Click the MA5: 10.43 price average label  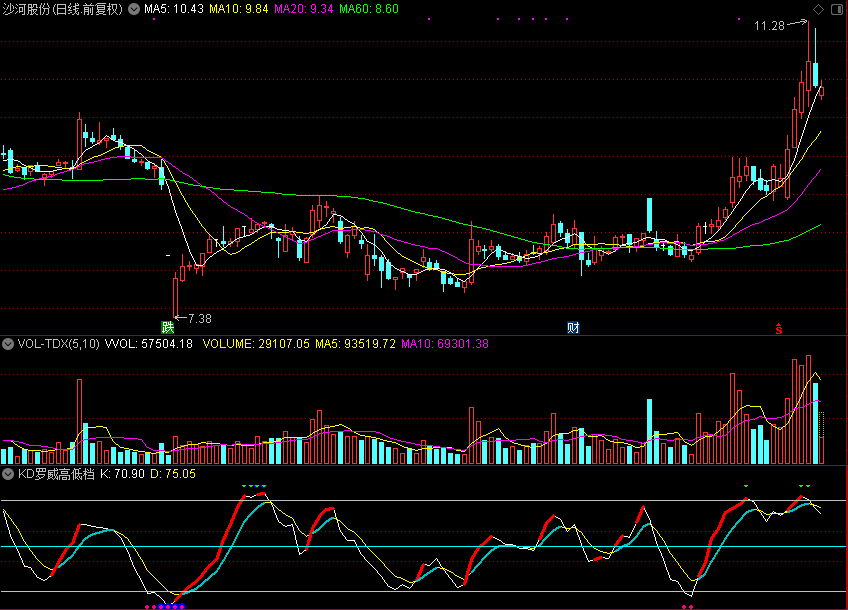(x=174, y=9)
